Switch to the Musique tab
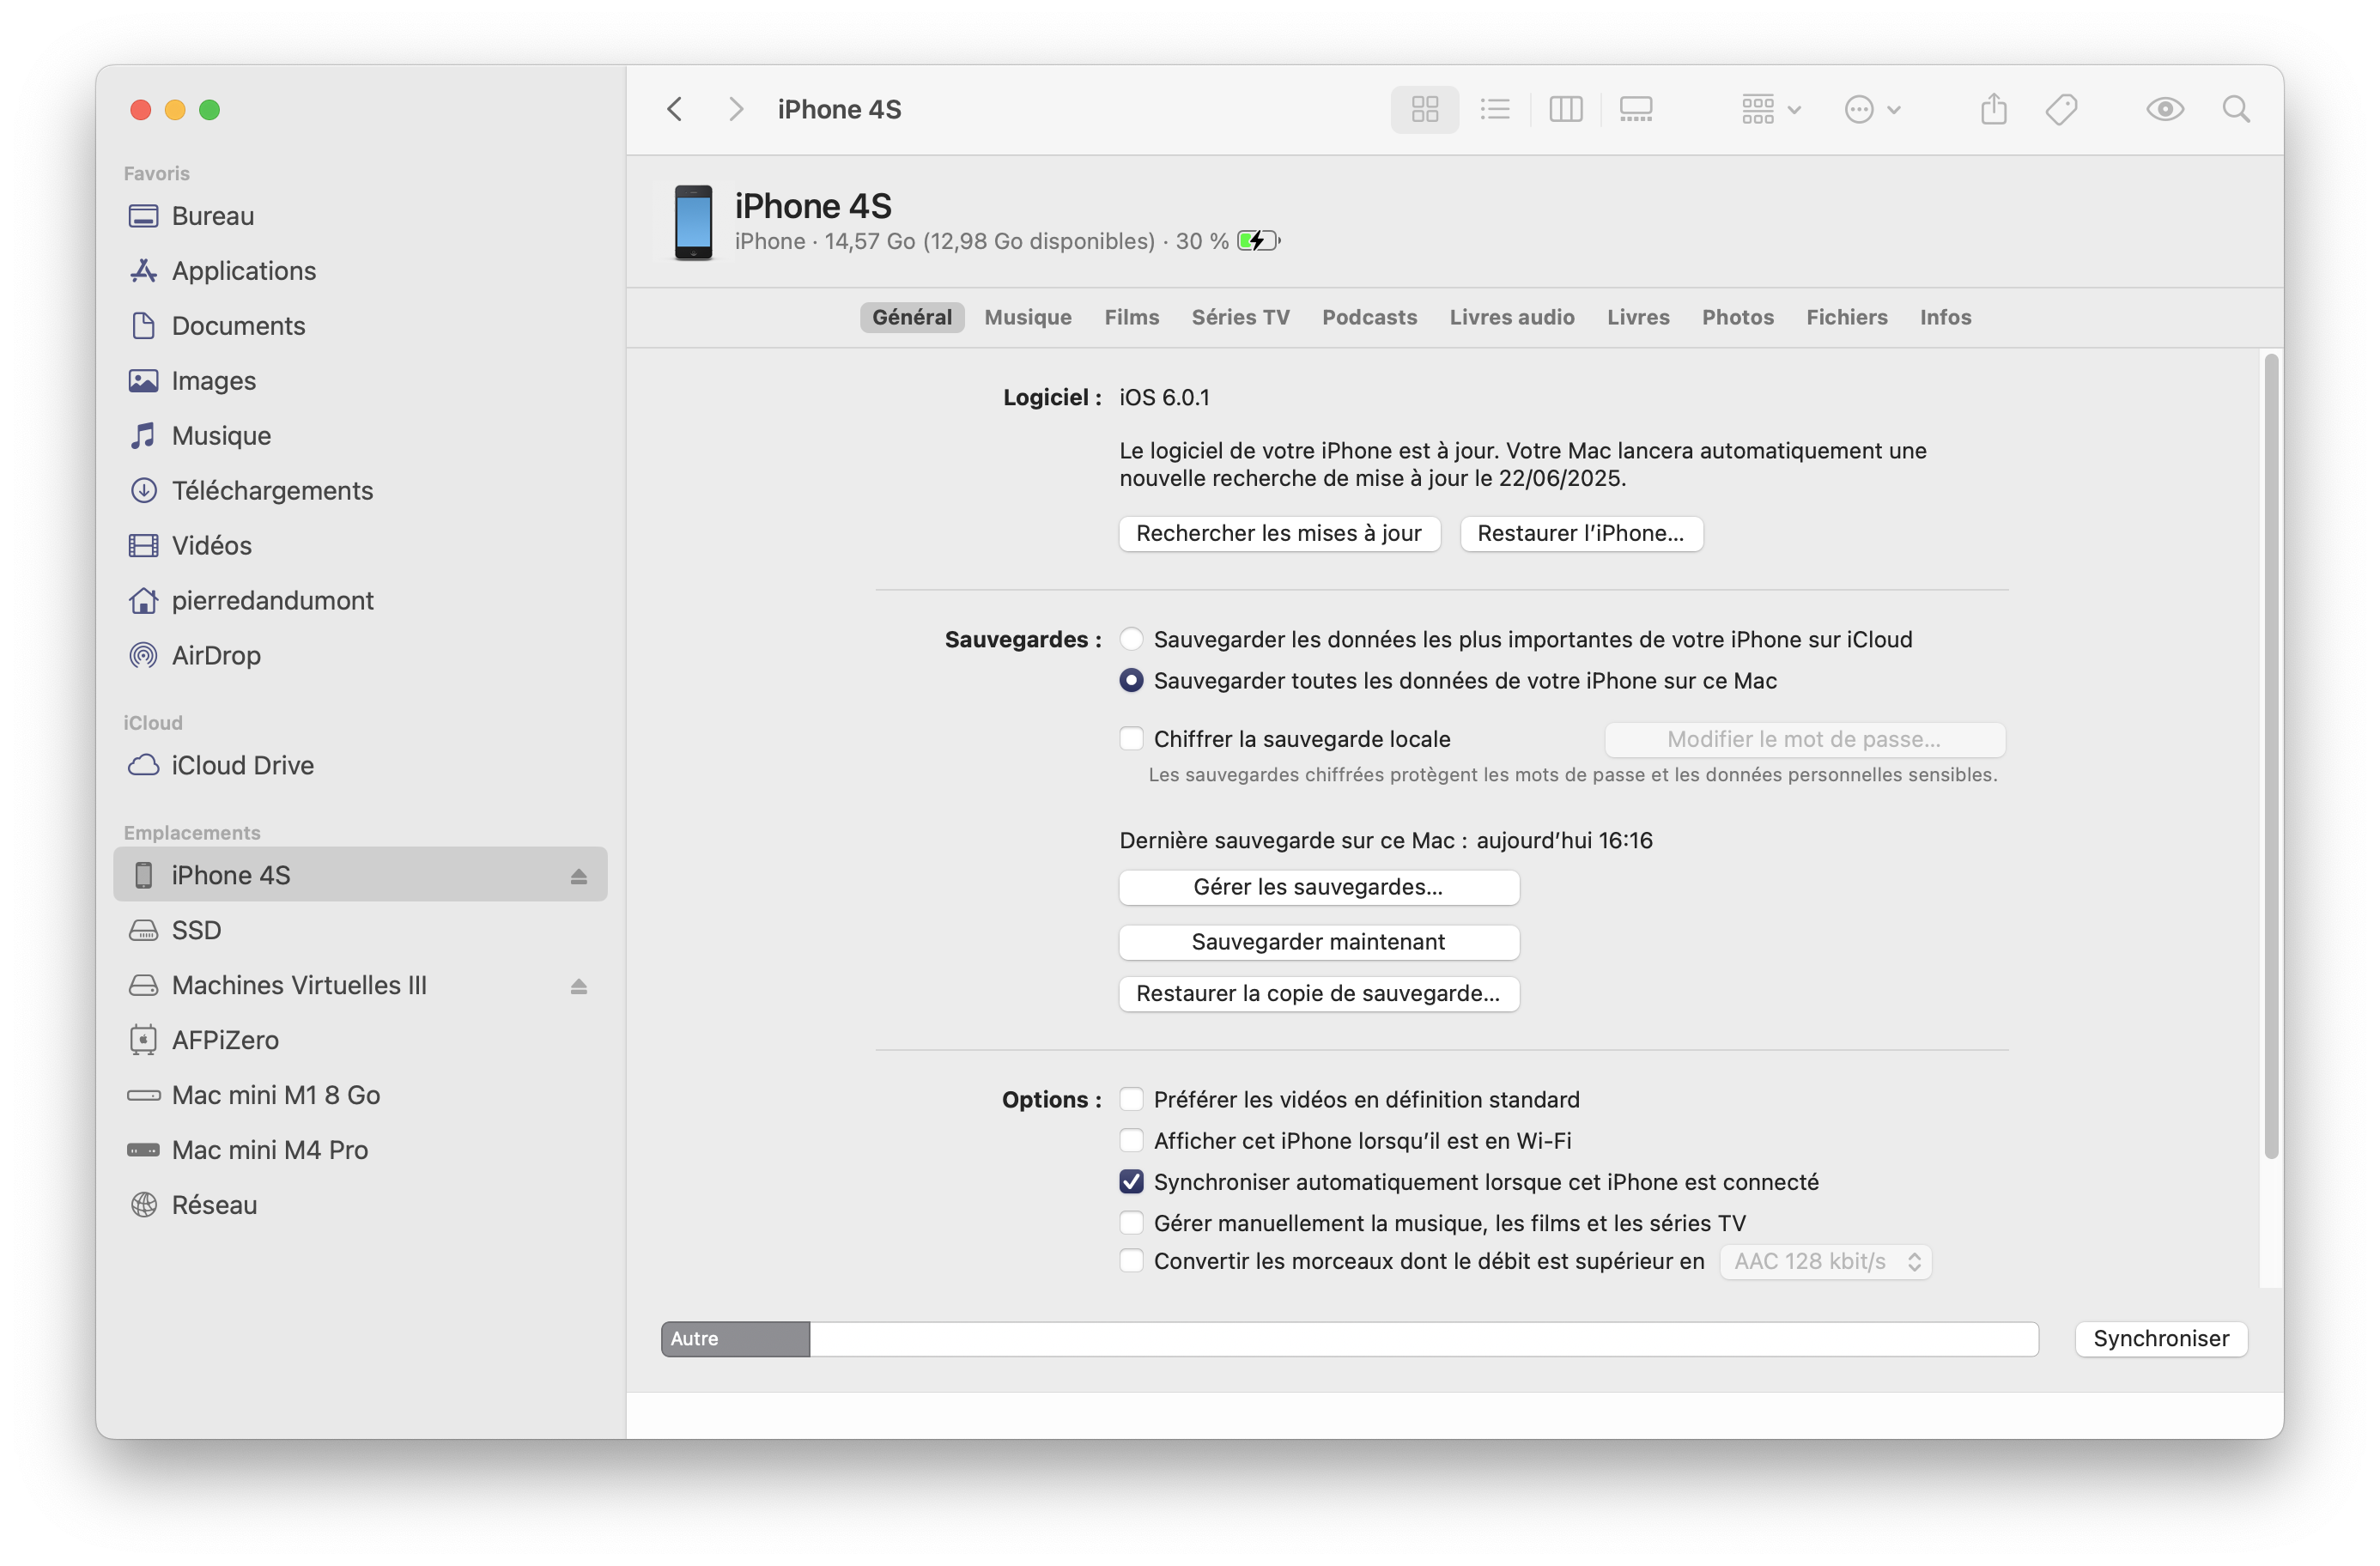Screen dimensions: 2380x1566 [x=1027, y=317]
